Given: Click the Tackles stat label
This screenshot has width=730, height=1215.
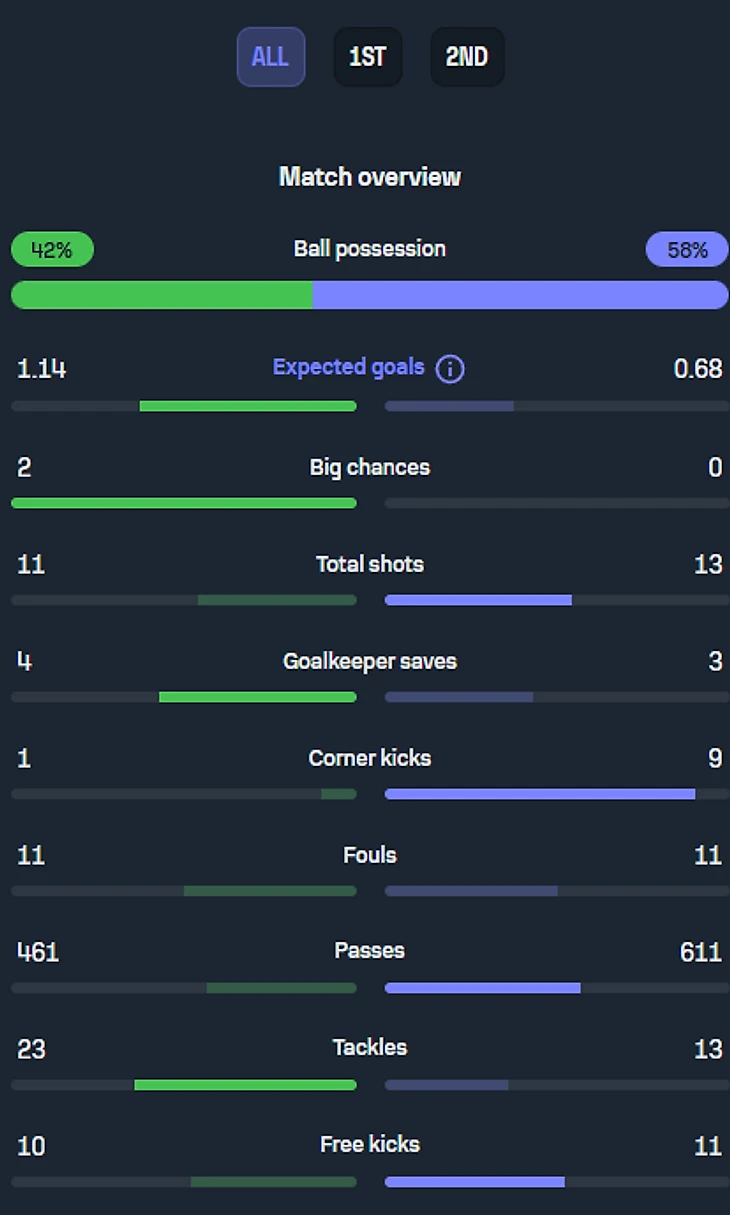Looking at the screenshot, I should [x=370, y=1047].
